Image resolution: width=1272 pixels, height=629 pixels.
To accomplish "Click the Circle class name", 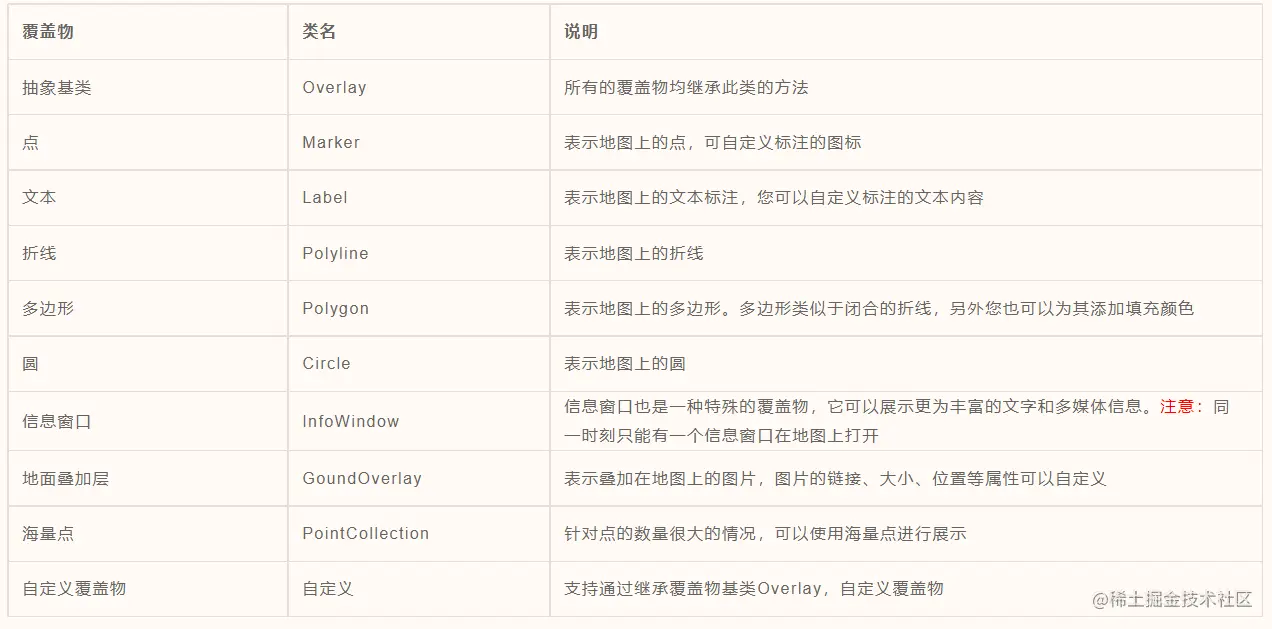I will pos(326,364).
